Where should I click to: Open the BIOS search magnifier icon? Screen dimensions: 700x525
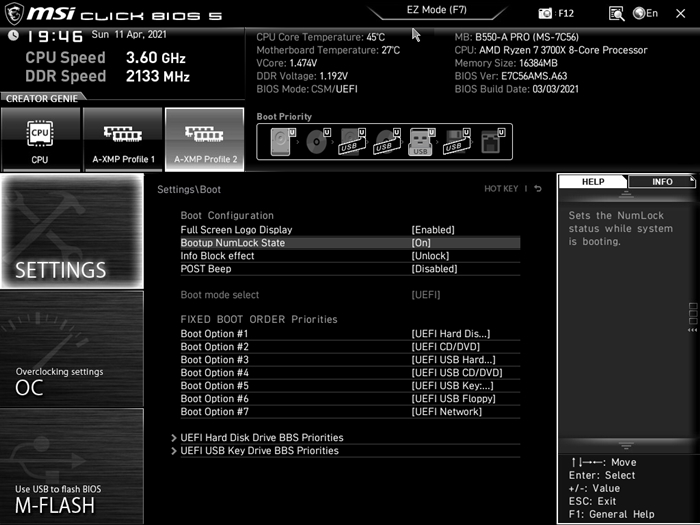point(617,13)
